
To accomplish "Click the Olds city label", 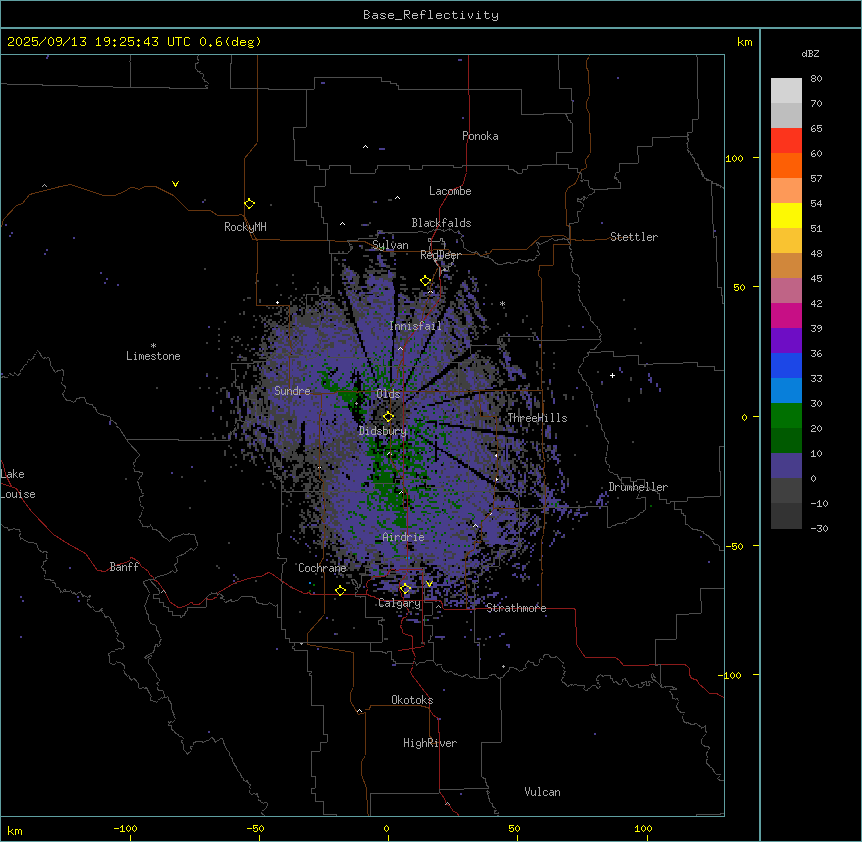I will coord(388,394).
